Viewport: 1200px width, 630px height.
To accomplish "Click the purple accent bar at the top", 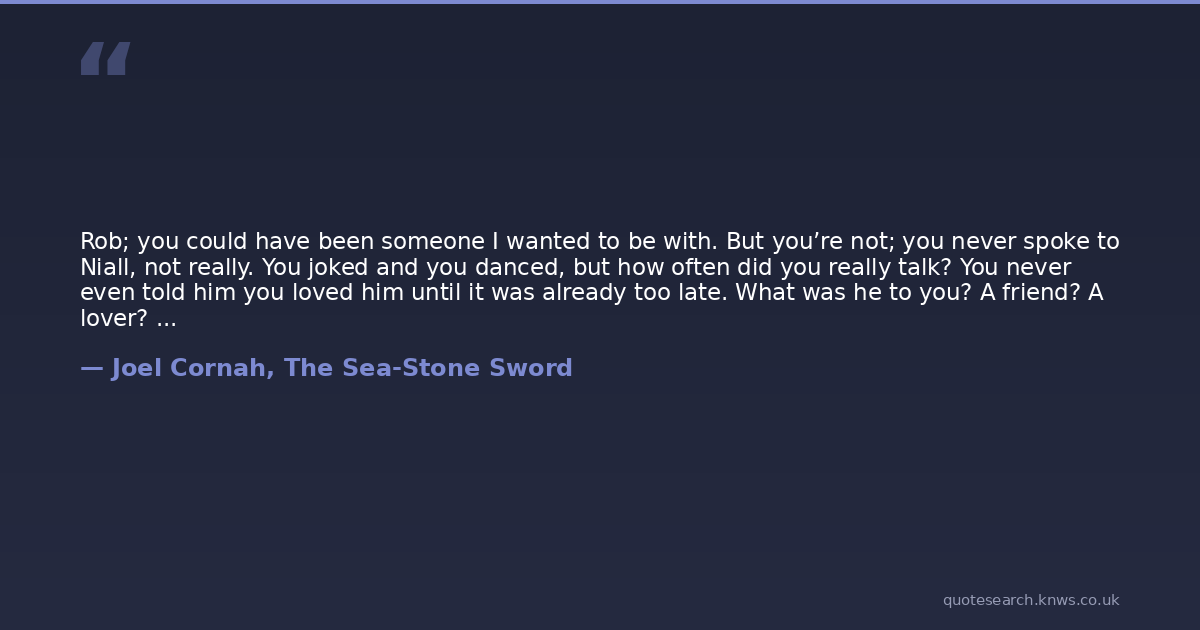I will tap(600, 2).
